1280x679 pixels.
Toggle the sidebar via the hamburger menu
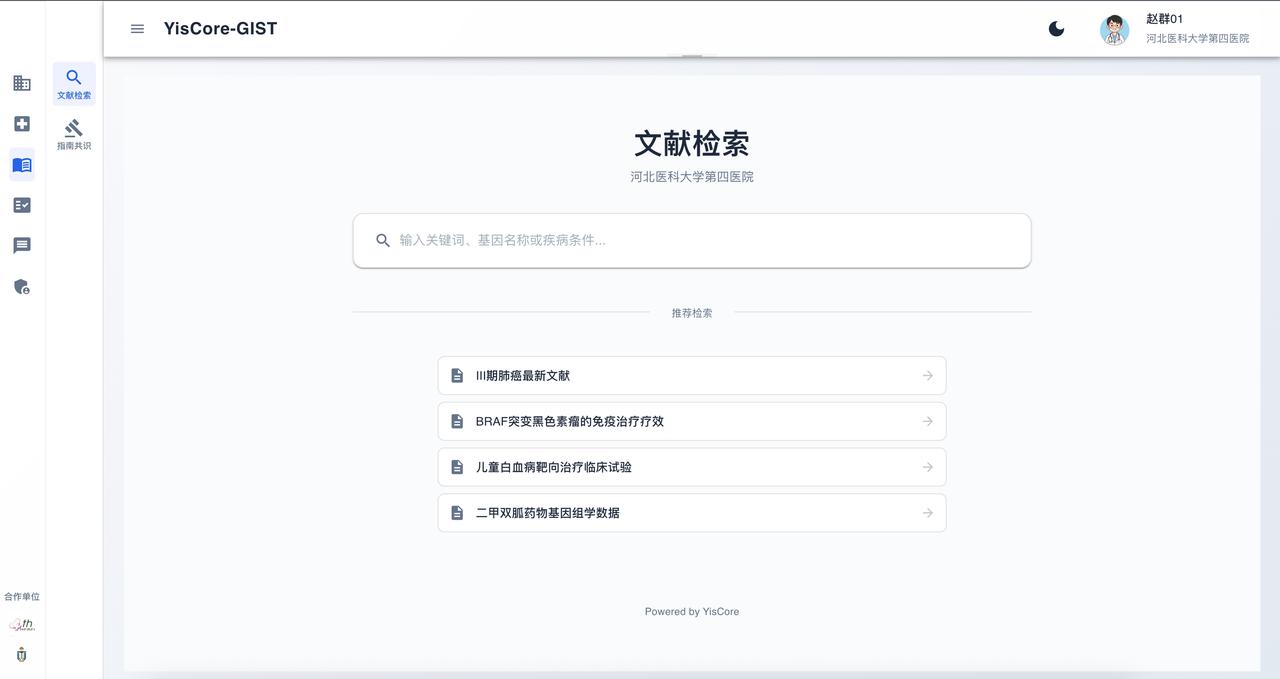click(137, 29)
